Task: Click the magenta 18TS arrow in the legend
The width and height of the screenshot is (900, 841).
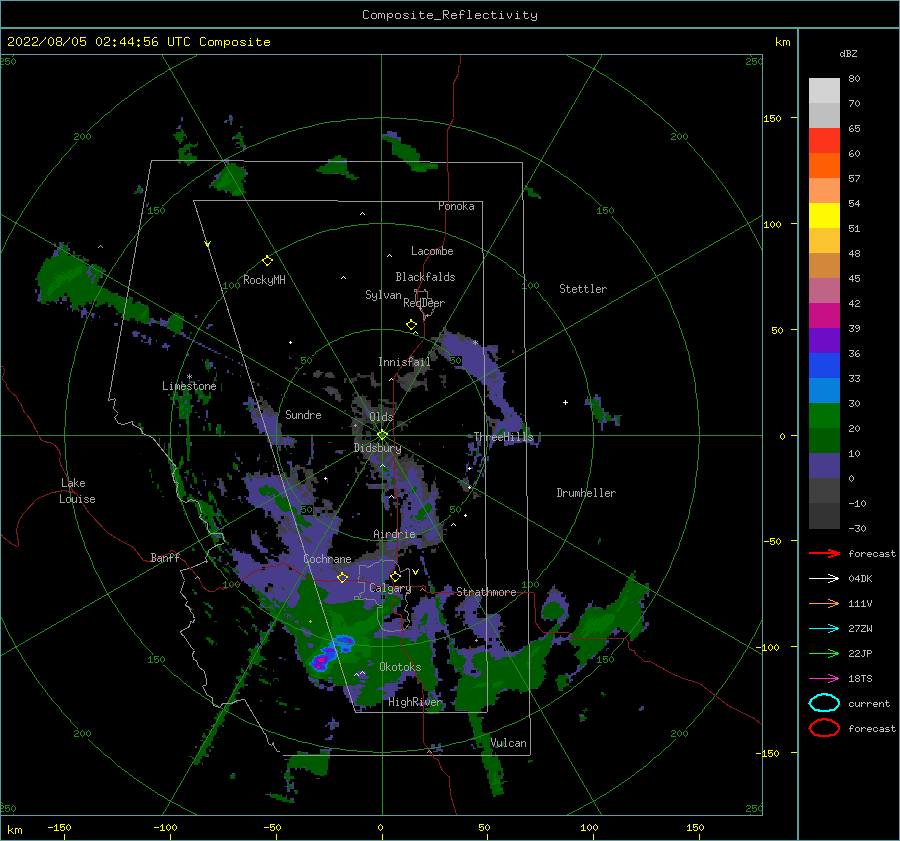Action: 824,679
